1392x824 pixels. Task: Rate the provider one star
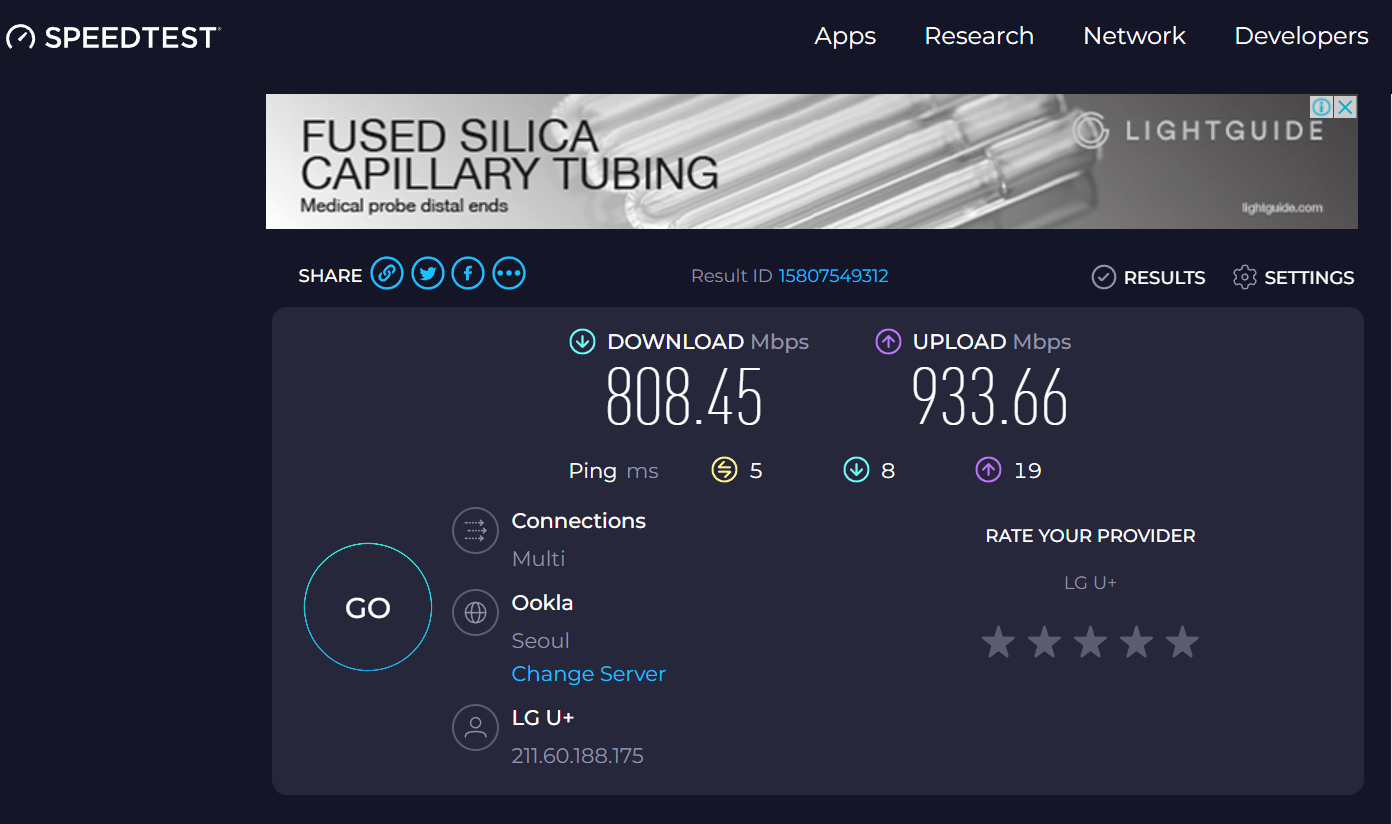point(998,642)
